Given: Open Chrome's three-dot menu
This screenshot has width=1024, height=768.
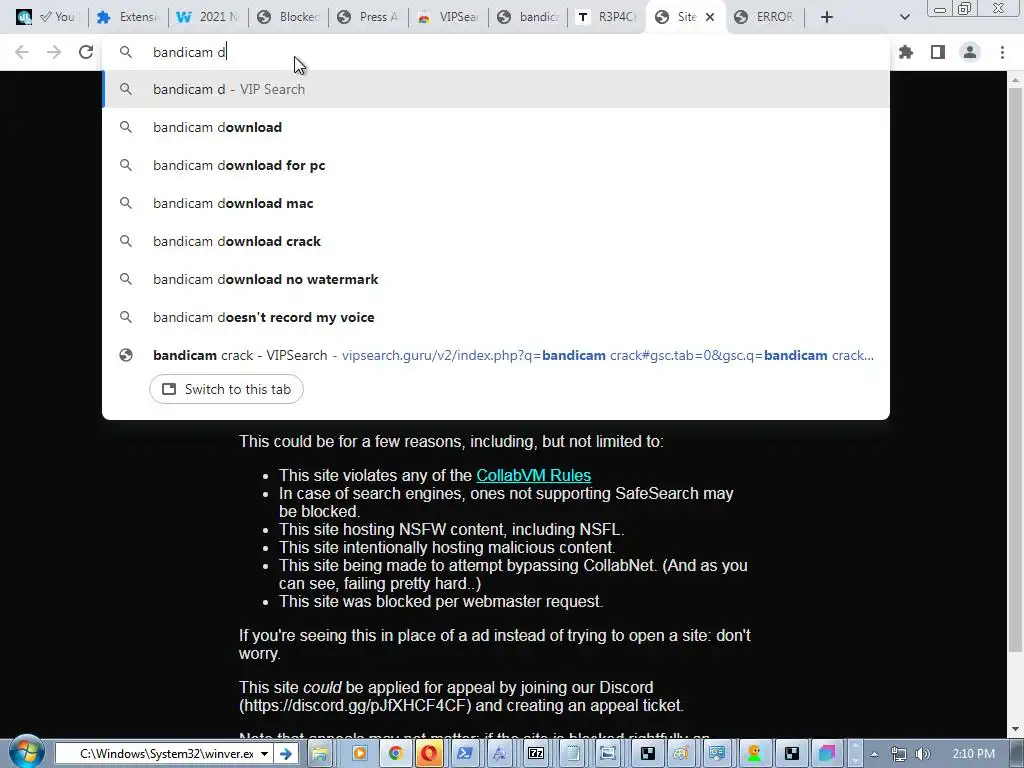Looking at the screenshot, I should pos(1002,52).
